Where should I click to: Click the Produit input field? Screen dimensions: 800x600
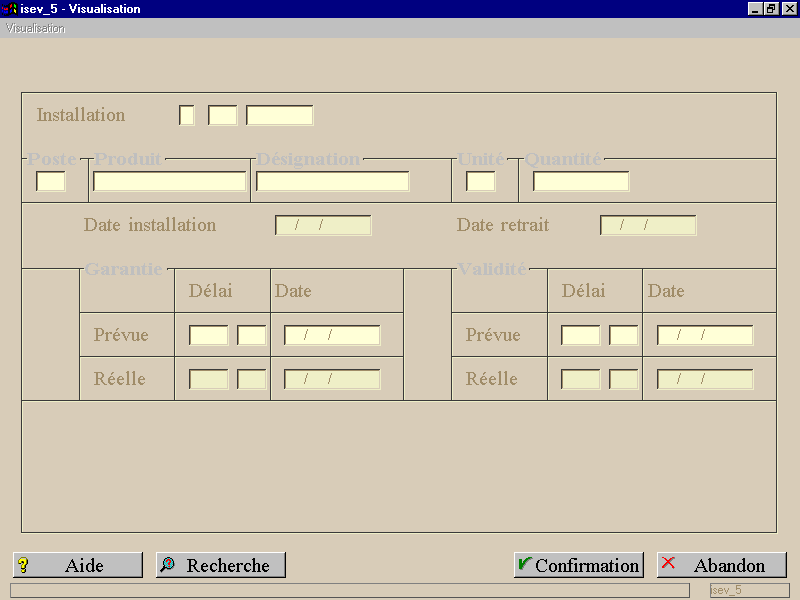click(169, 181)
